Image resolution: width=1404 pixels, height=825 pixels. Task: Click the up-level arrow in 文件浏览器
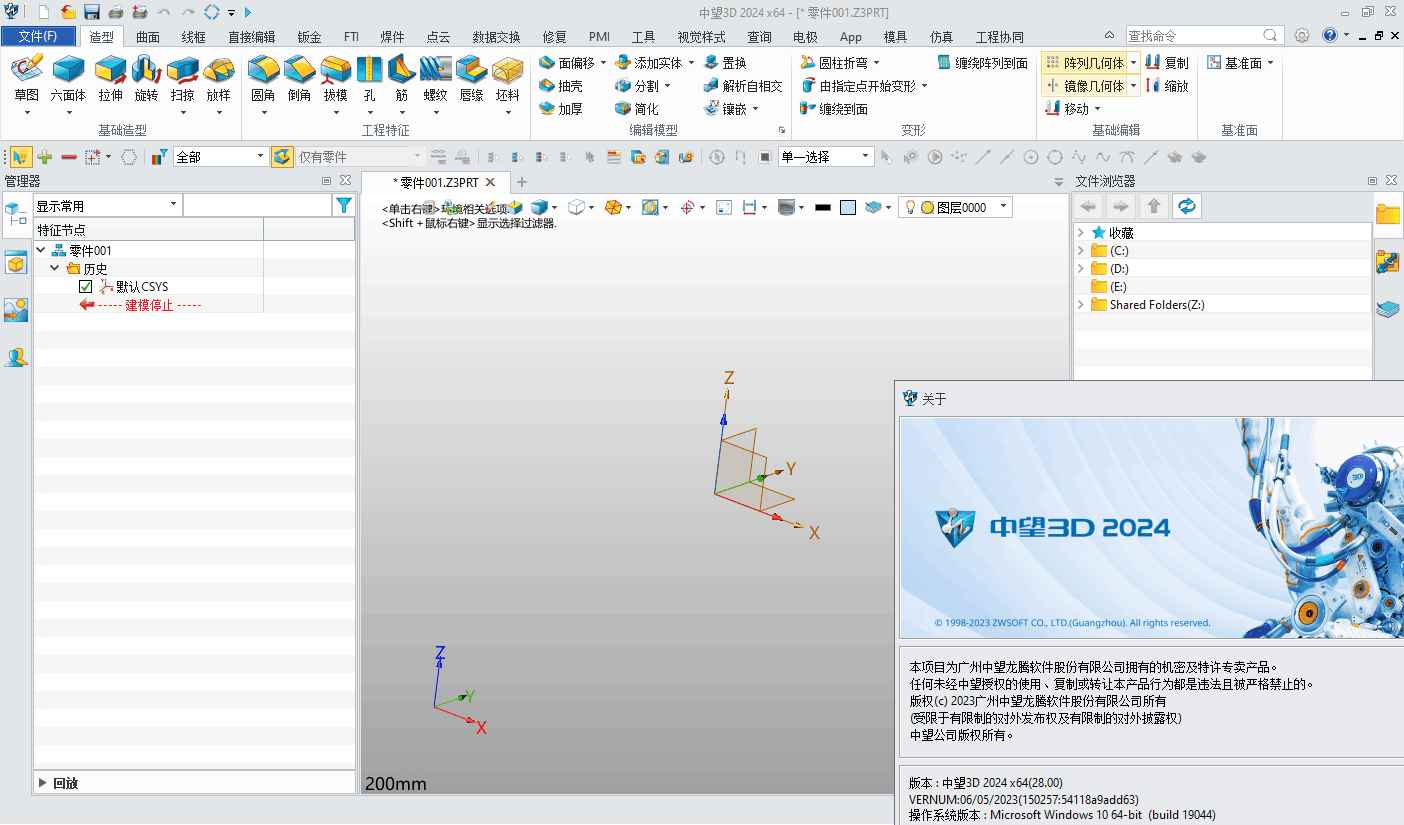coord(1153,206)
